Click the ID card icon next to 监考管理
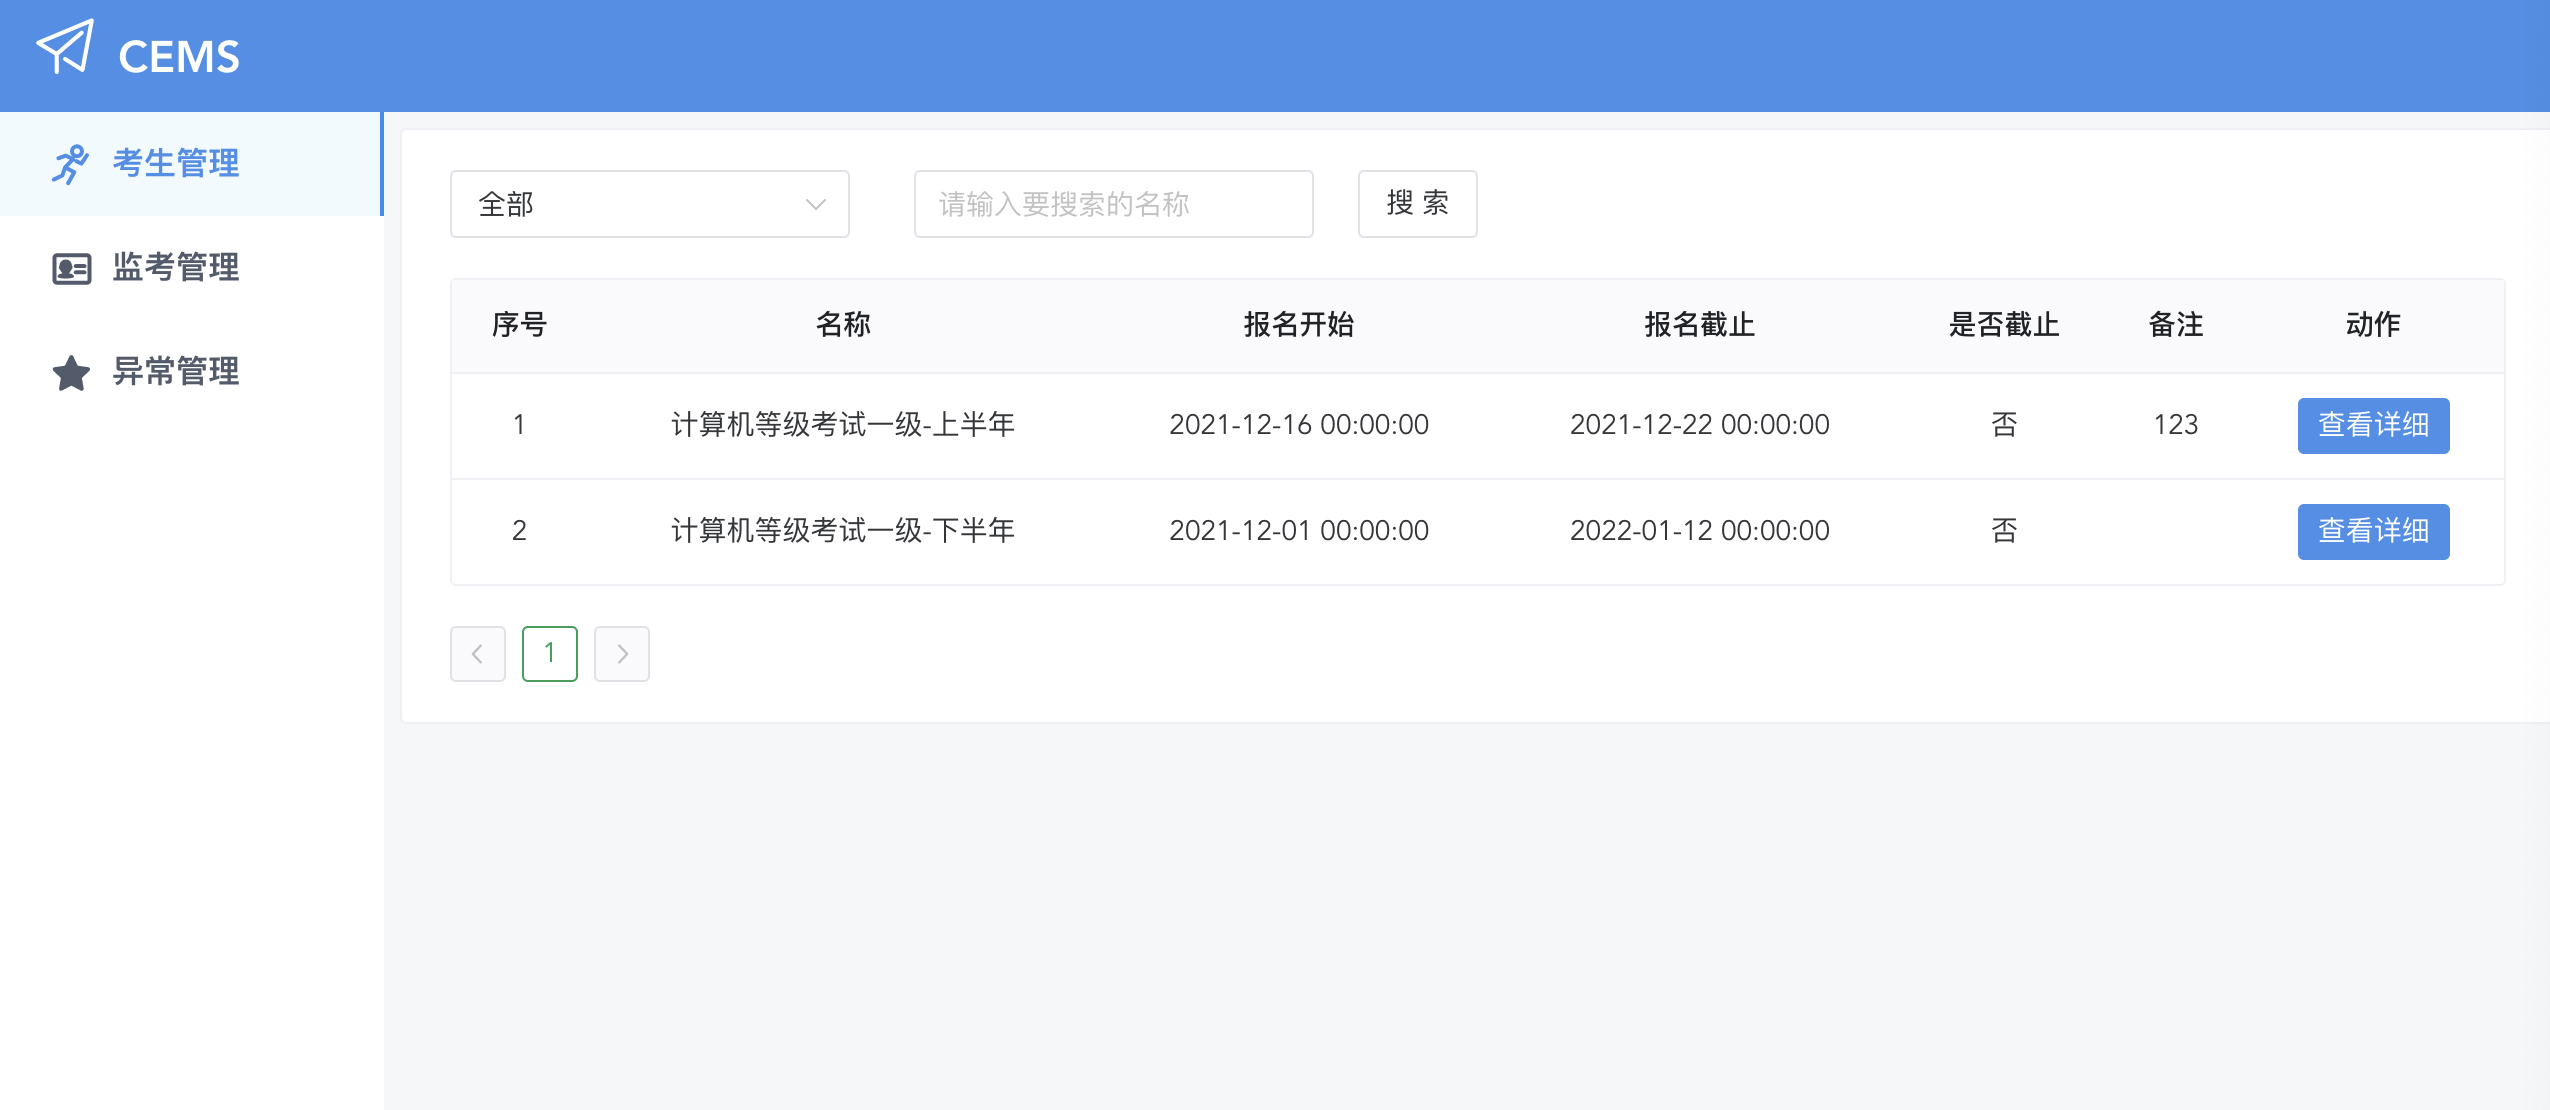 click(71, 268)
